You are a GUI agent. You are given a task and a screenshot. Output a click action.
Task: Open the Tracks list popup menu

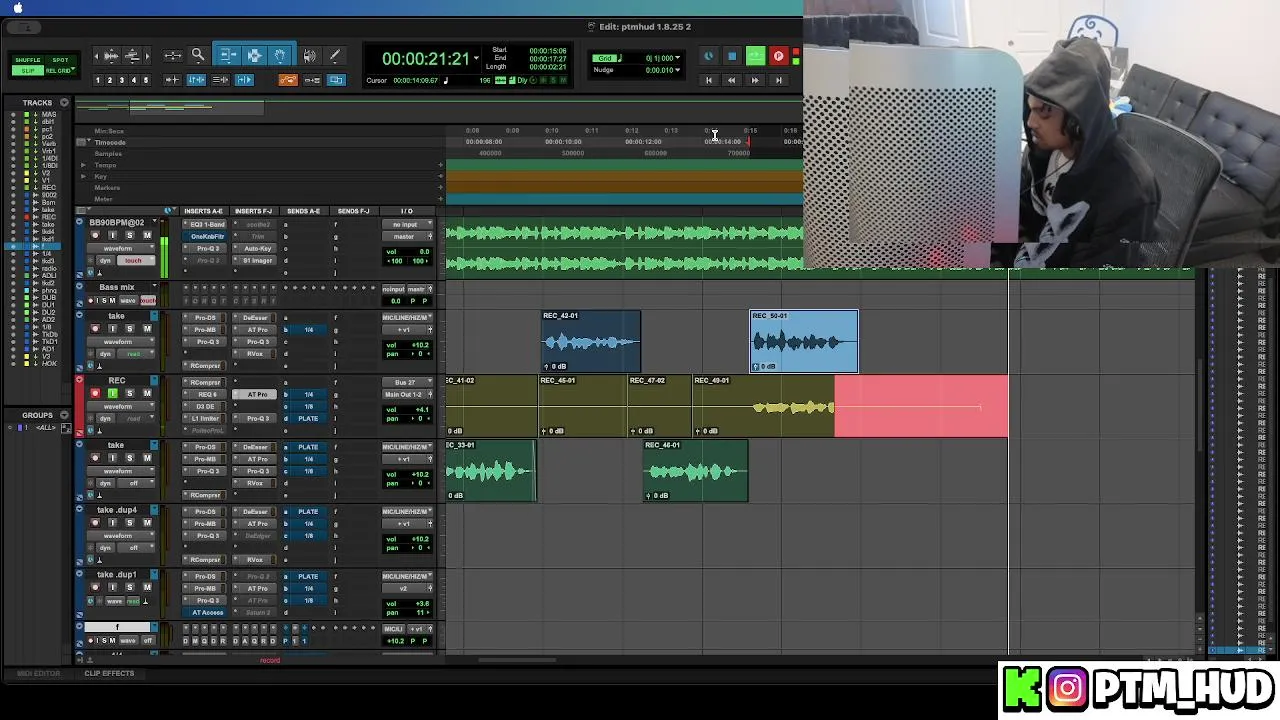(x=64, y=102)
